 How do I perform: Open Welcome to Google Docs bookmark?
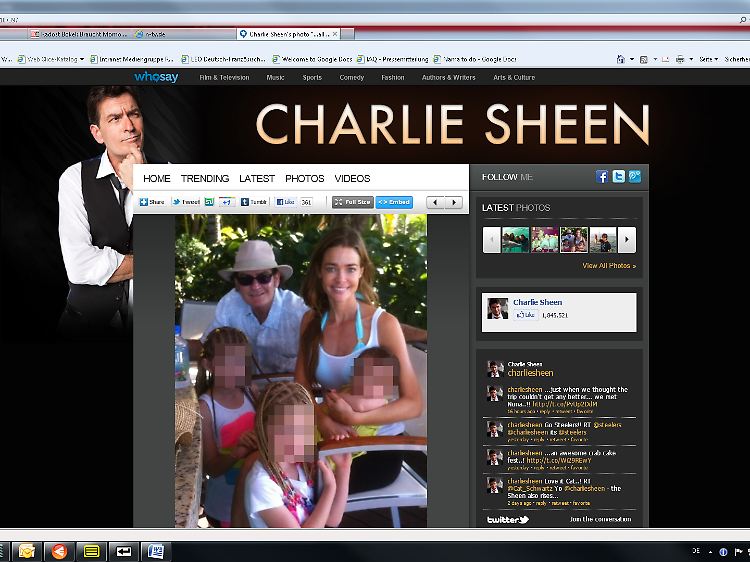[x=312, y=59]
